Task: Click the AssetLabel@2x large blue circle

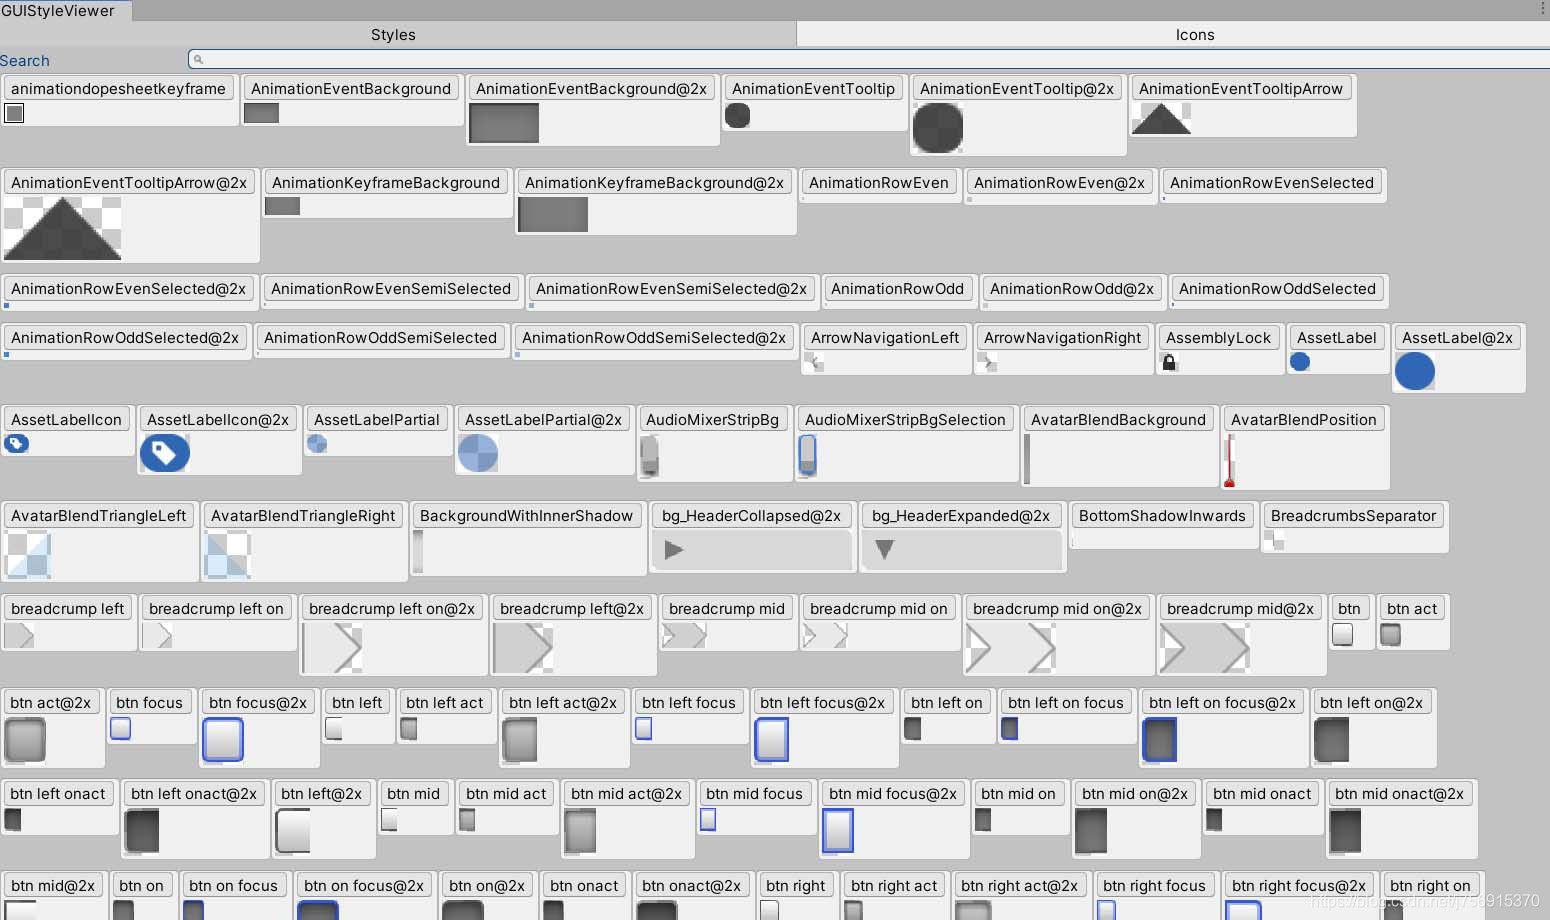Action: (1415, 371)
